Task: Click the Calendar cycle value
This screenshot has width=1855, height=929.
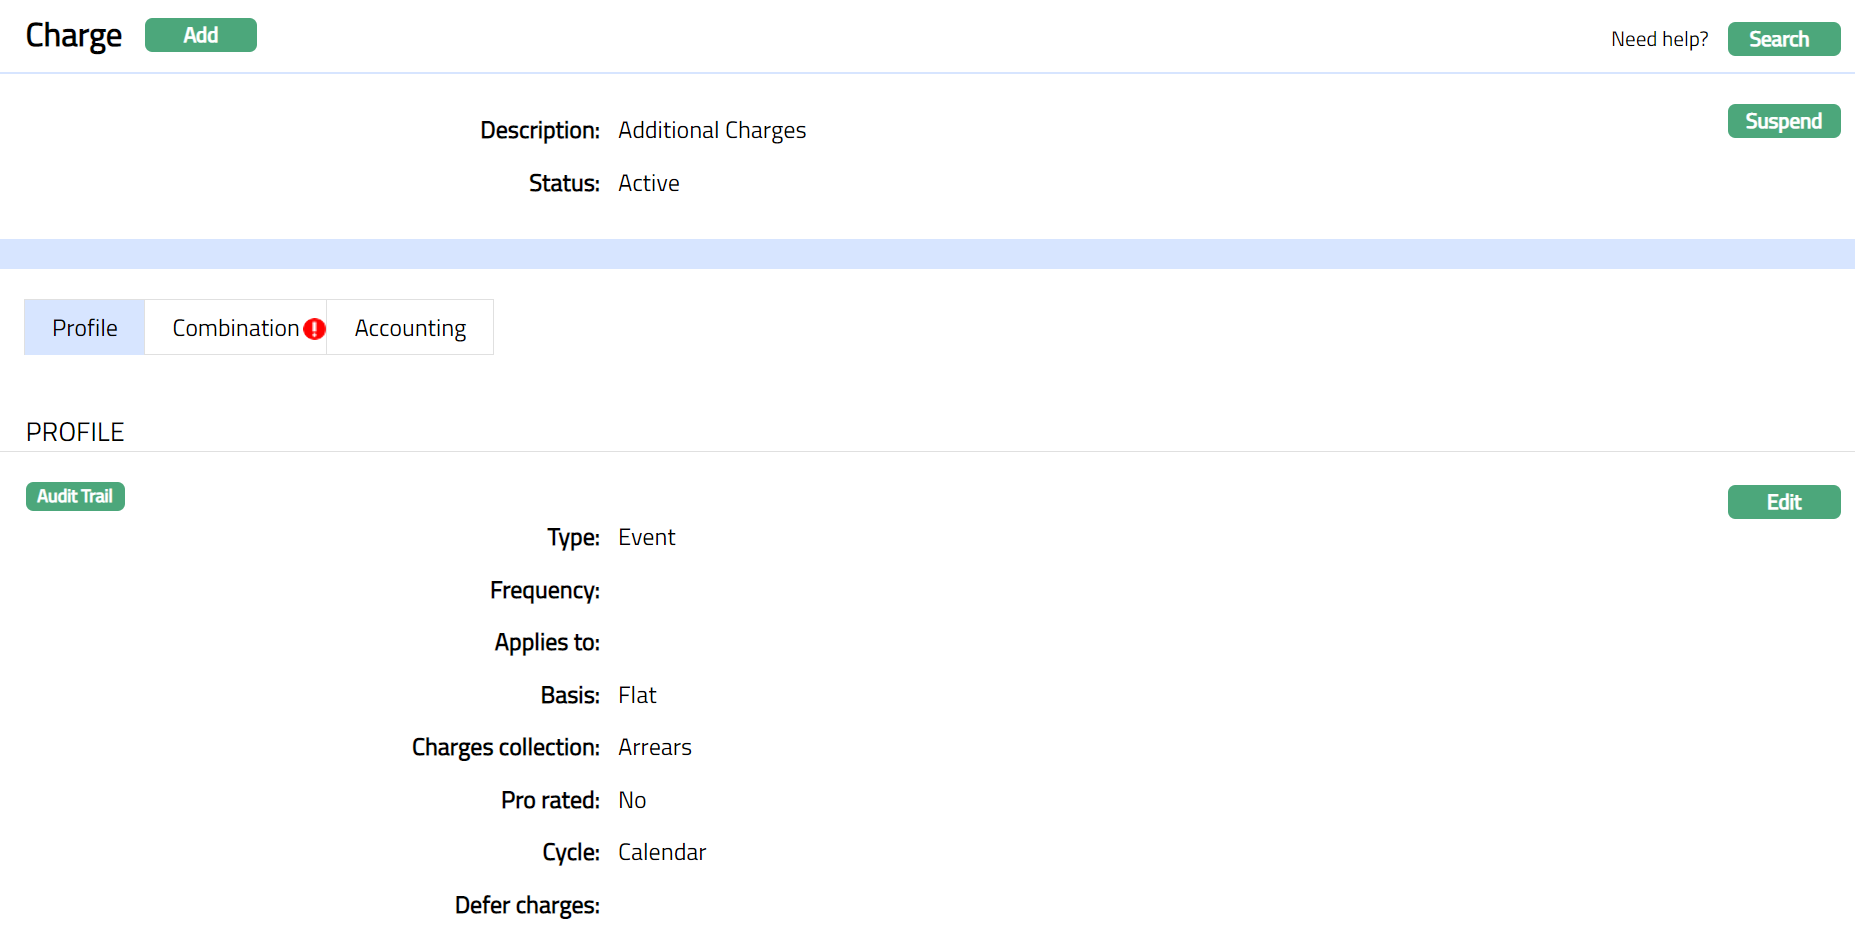Action: pos(661,852)
